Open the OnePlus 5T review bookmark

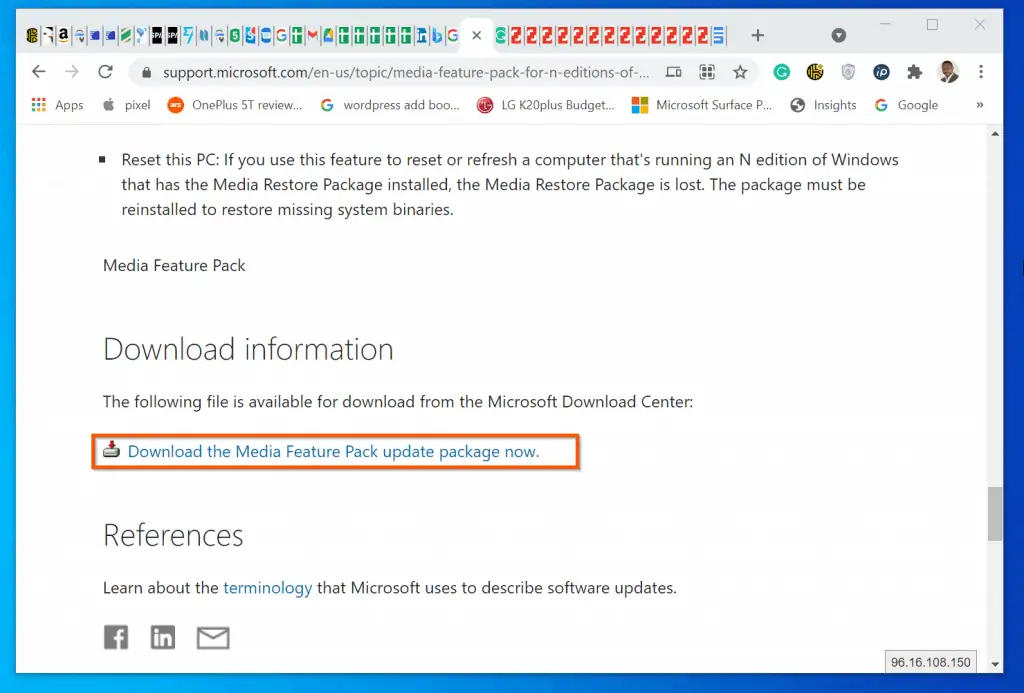(x=234, y=105)
